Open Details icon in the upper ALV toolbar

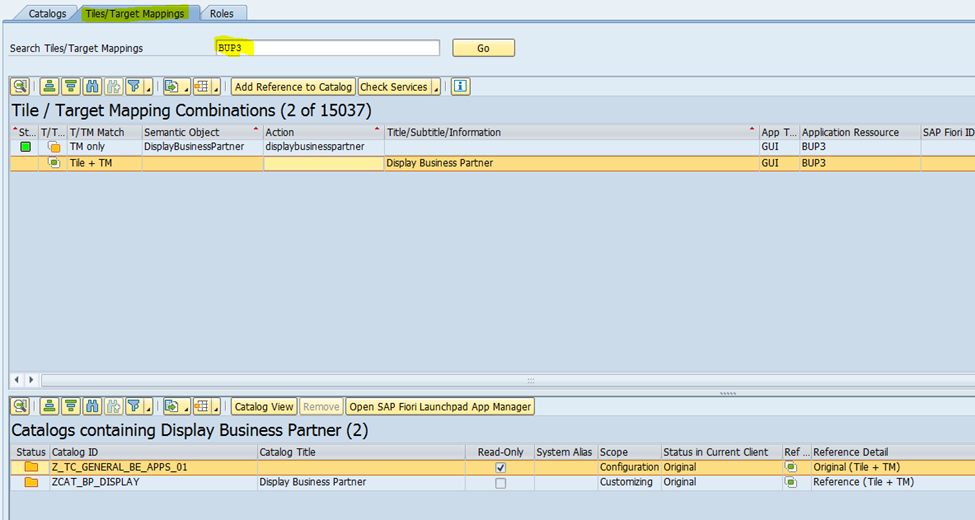click(20, 86)
